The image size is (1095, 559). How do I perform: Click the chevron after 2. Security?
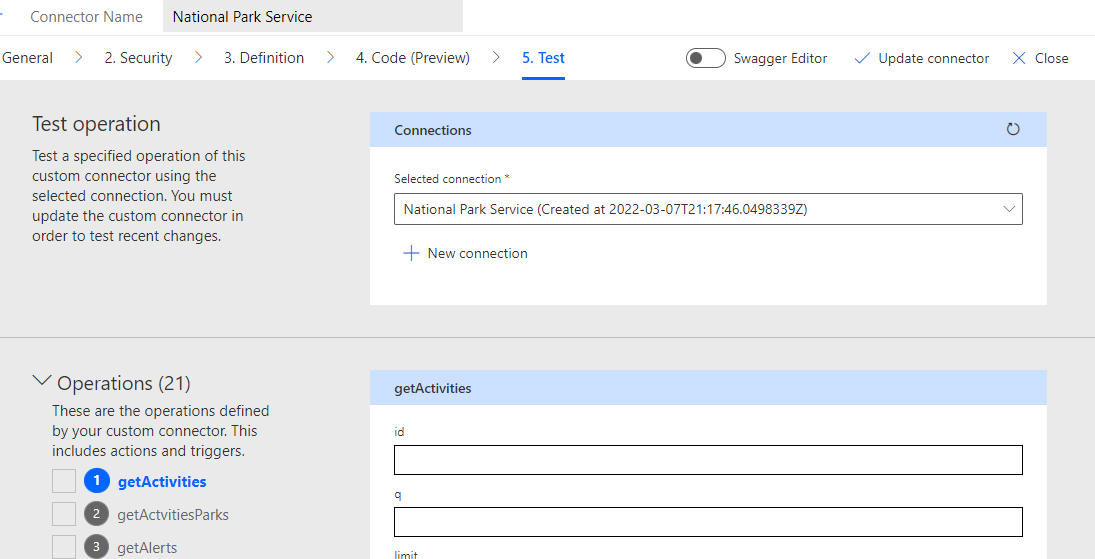pos(198,57)
